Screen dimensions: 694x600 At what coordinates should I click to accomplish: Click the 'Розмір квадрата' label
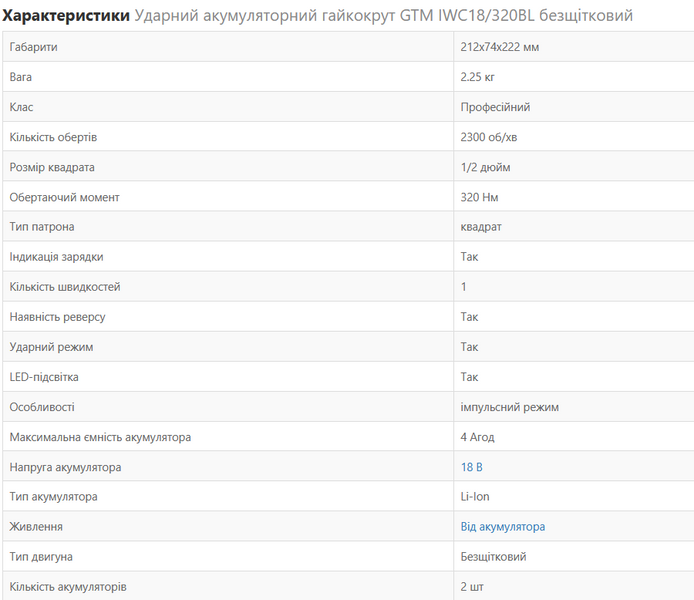[52, 167]
